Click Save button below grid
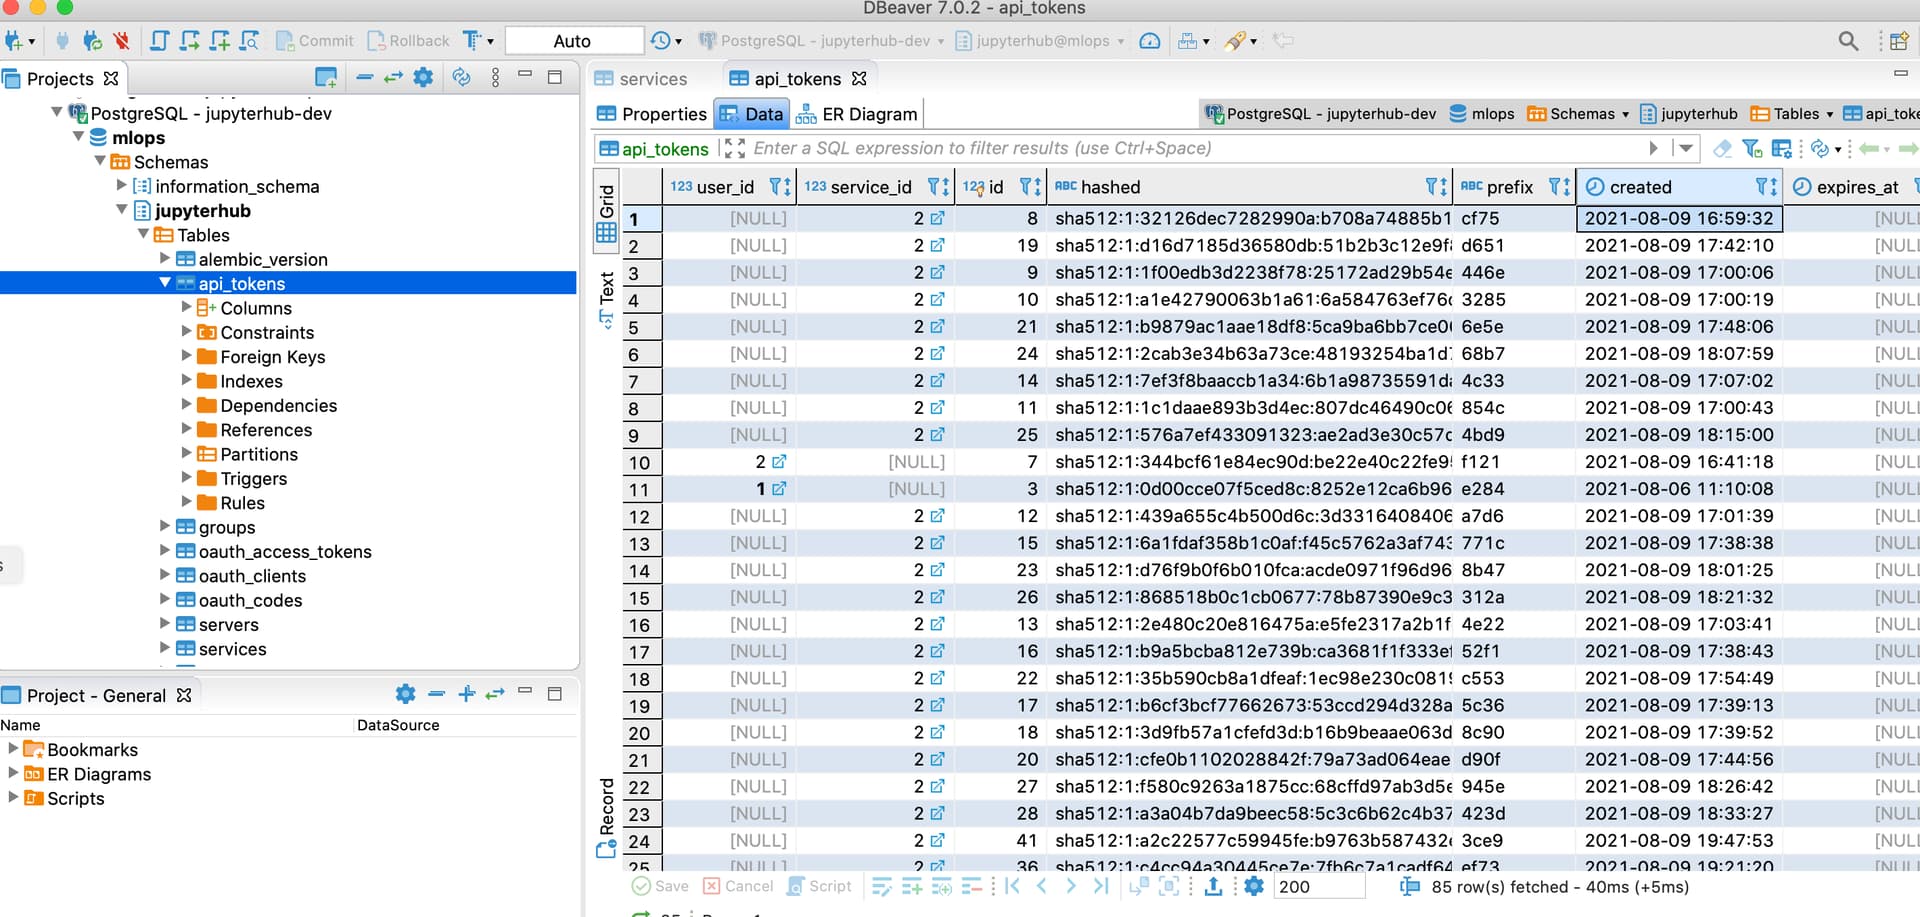The image size is (1920, 917). [x=660, y=886]
